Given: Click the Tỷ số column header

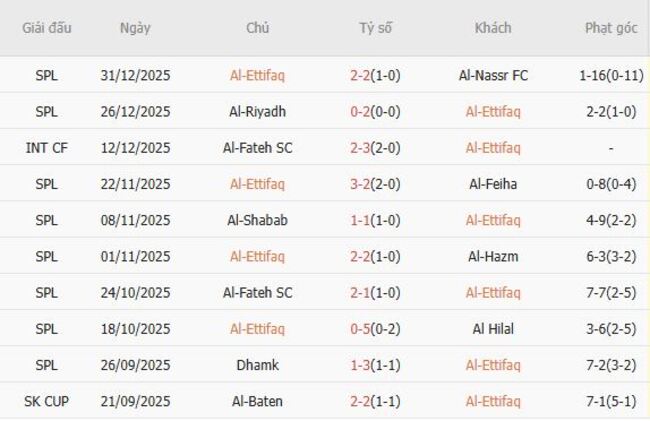Looking at the screenshot, I should coord(376,28).
